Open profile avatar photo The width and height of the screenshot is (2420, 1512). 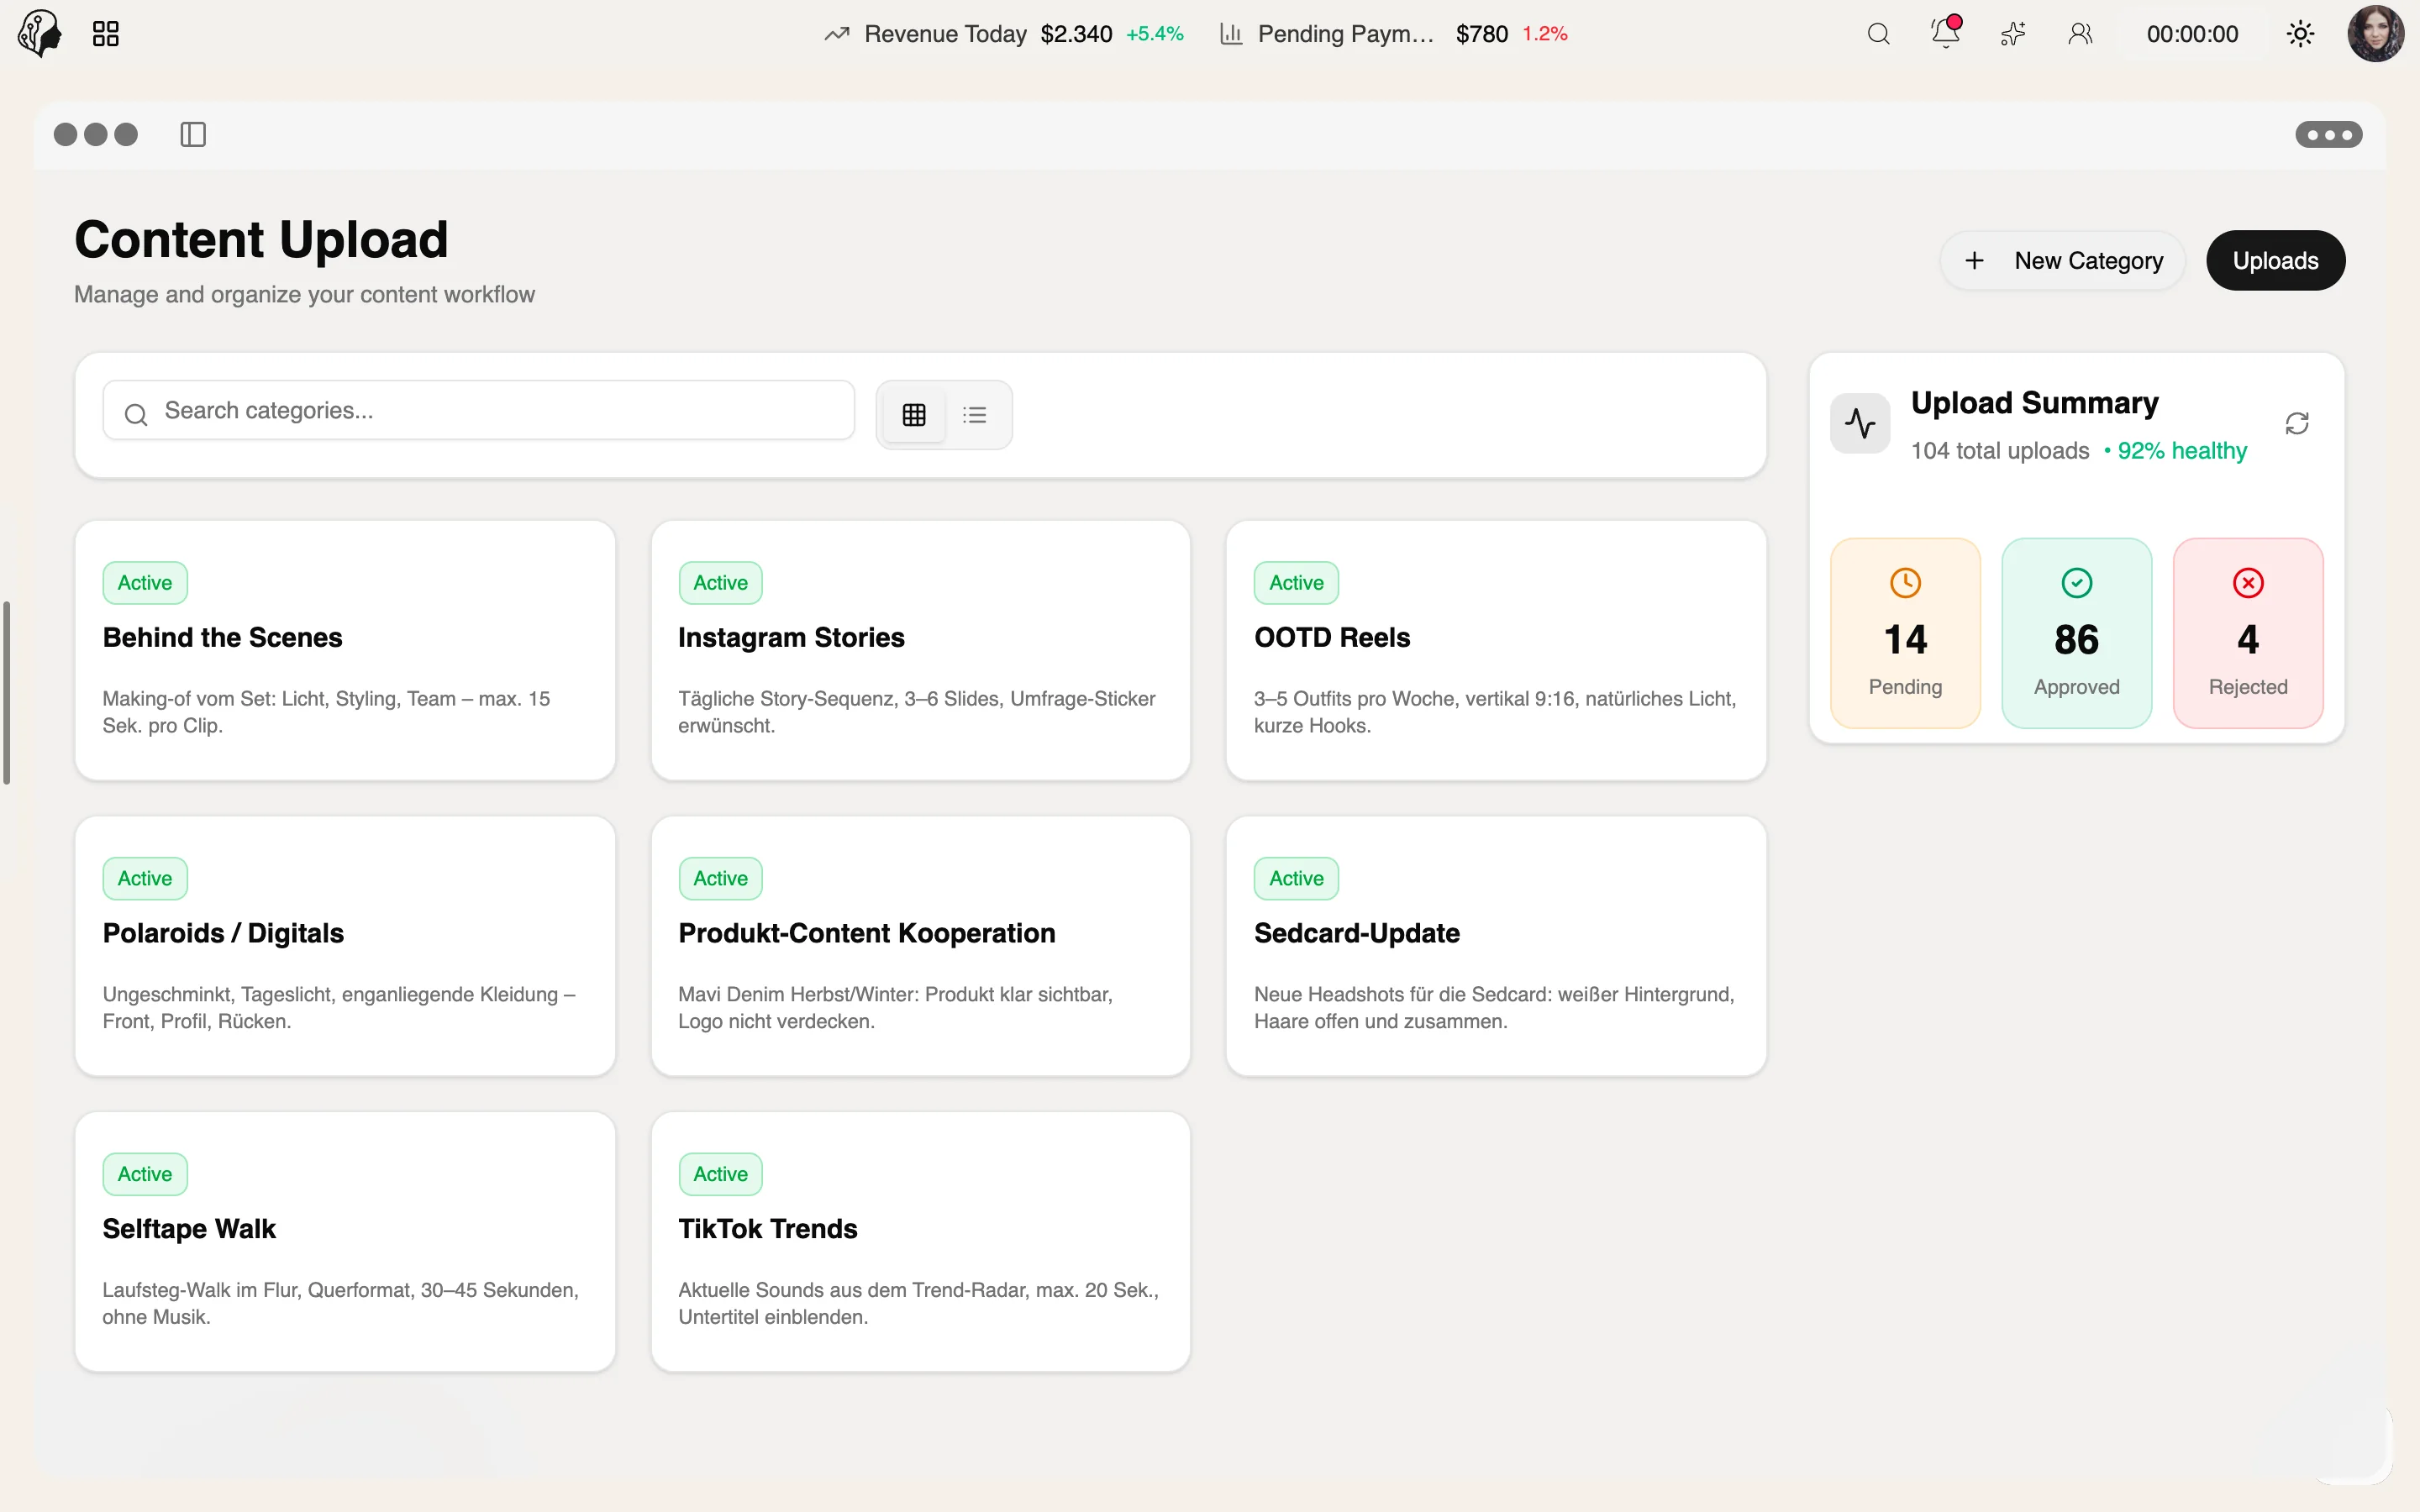click(x=2376, y=34)
